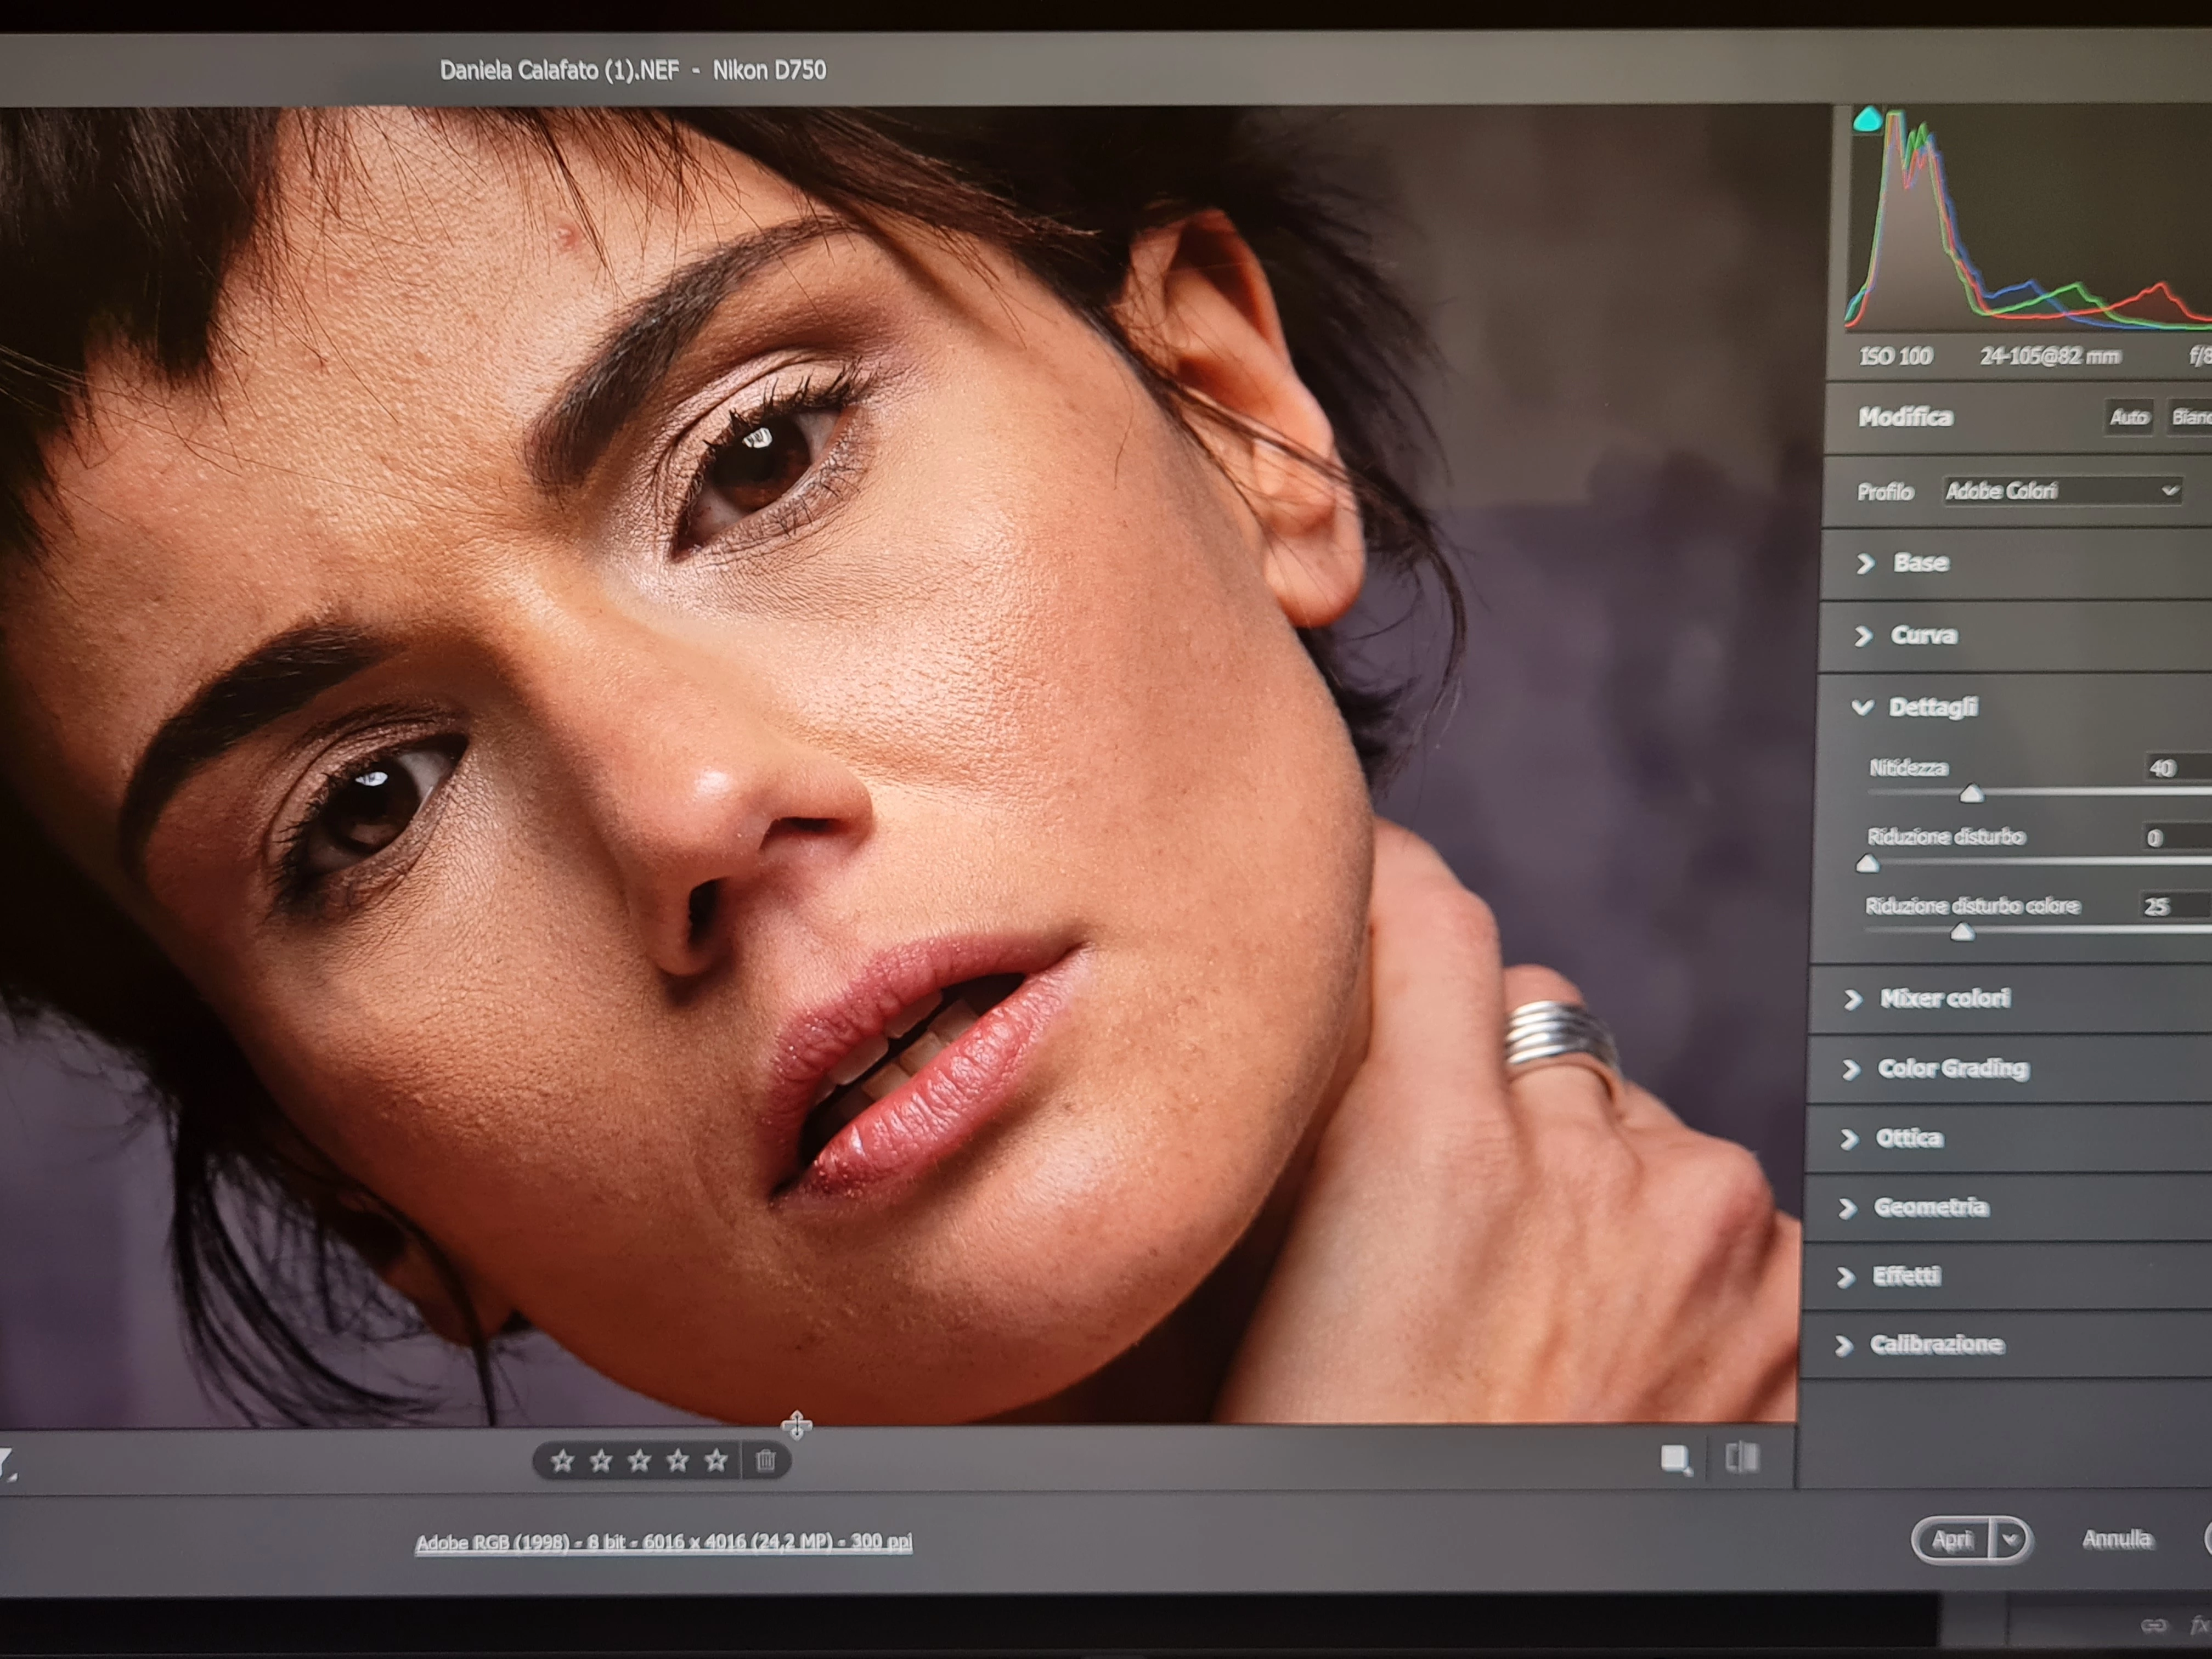The height and width of the screenshot is (1659, 2212).
Task: Open the Adobe RGB workflow options link
Action: pyautogui.click(x=663, y=1542)
